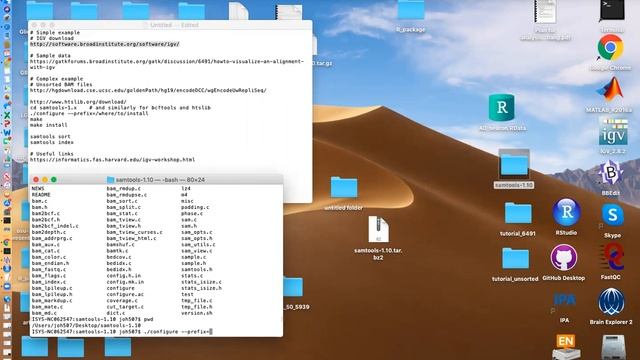Click the /Users/joh507/Desktop/samtools-1.10 path output
640x360 pixels.
coord(86,326)
